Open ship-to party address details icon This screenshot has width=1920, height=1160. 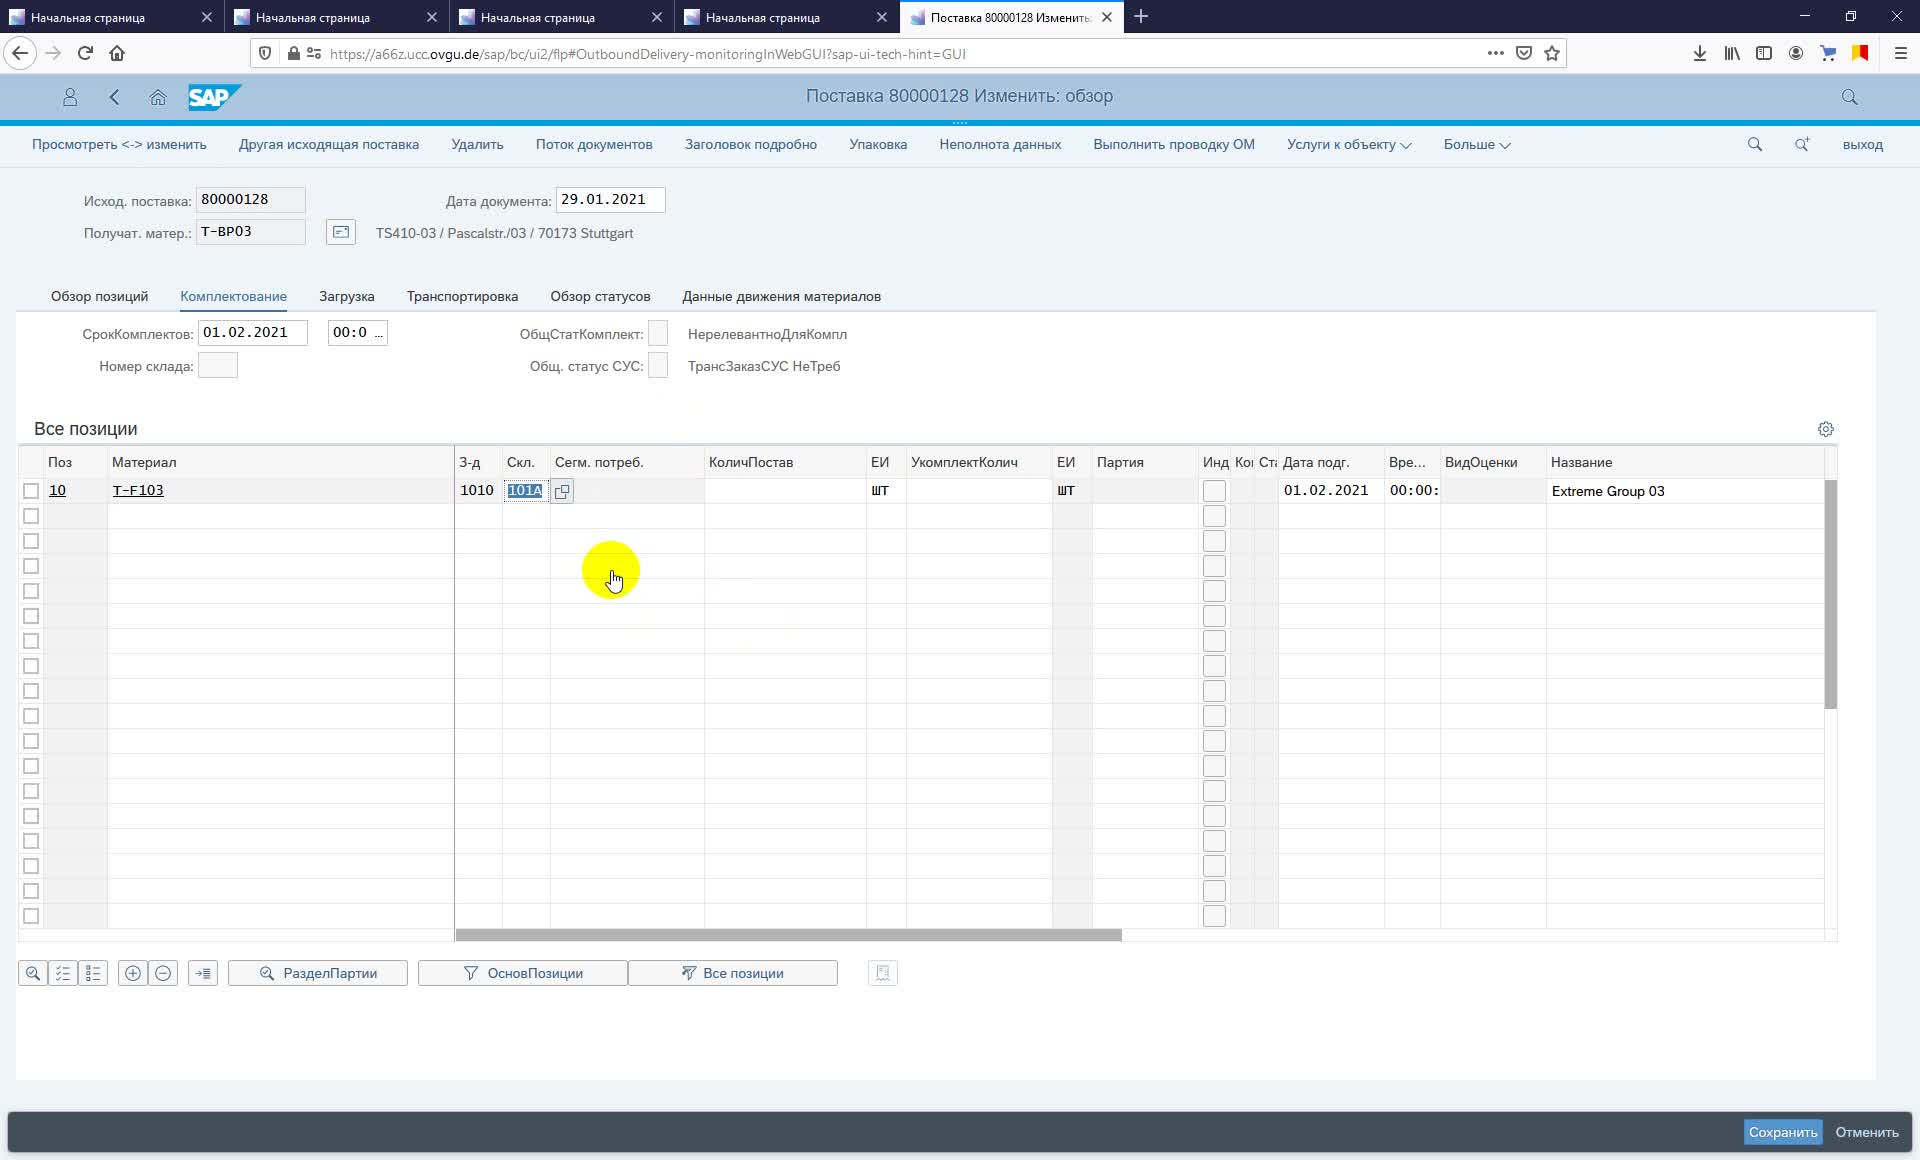pyautogui.click(x=341, y=233)
